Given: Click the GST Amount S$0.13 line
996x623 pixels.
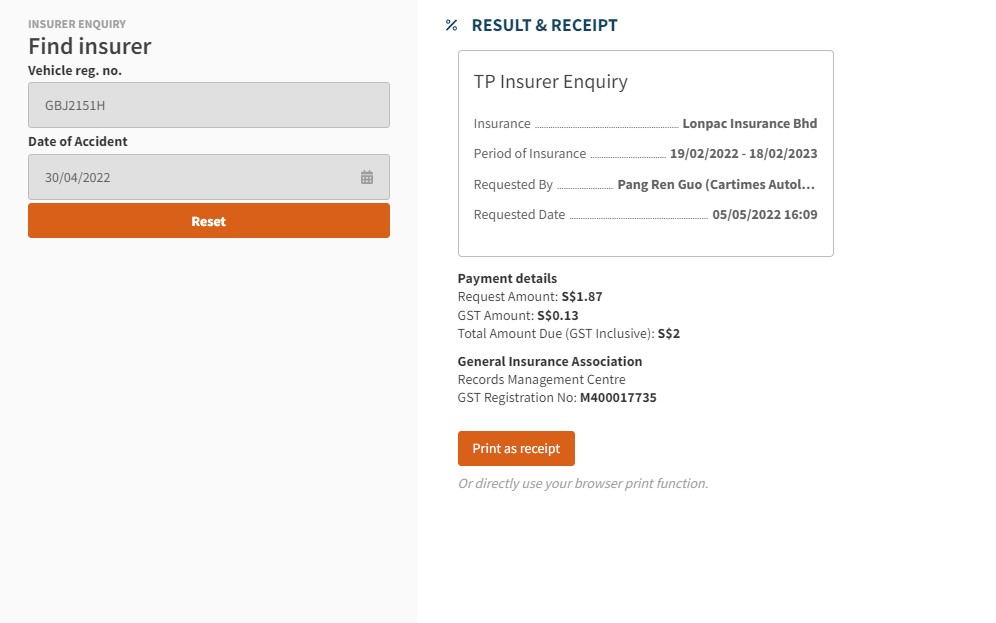Looking at the screenshot, I should [x=518, y=315].
